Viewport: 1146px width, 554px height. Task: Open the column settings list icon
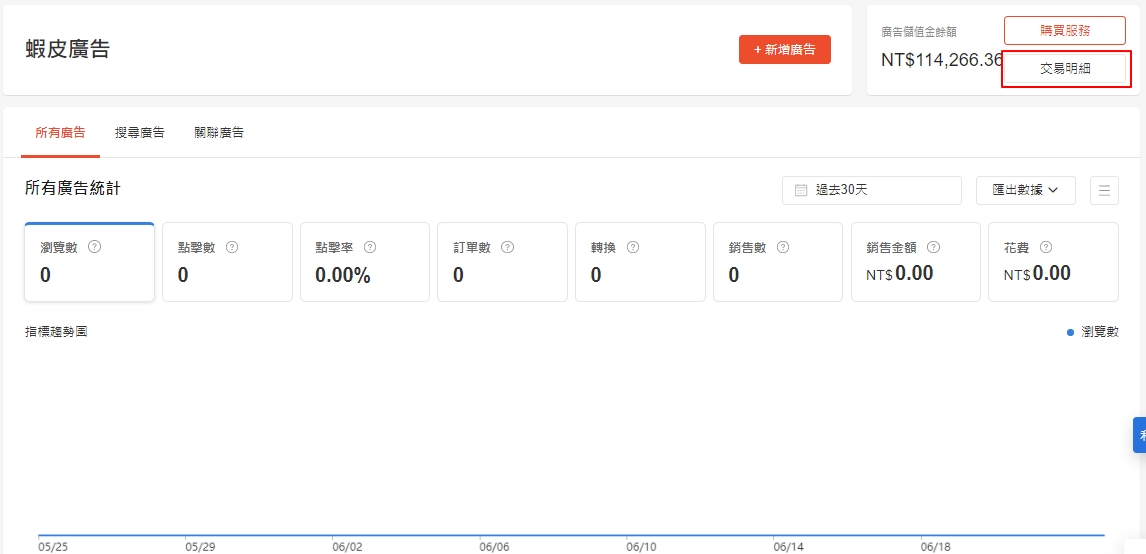pos(1104,190)
